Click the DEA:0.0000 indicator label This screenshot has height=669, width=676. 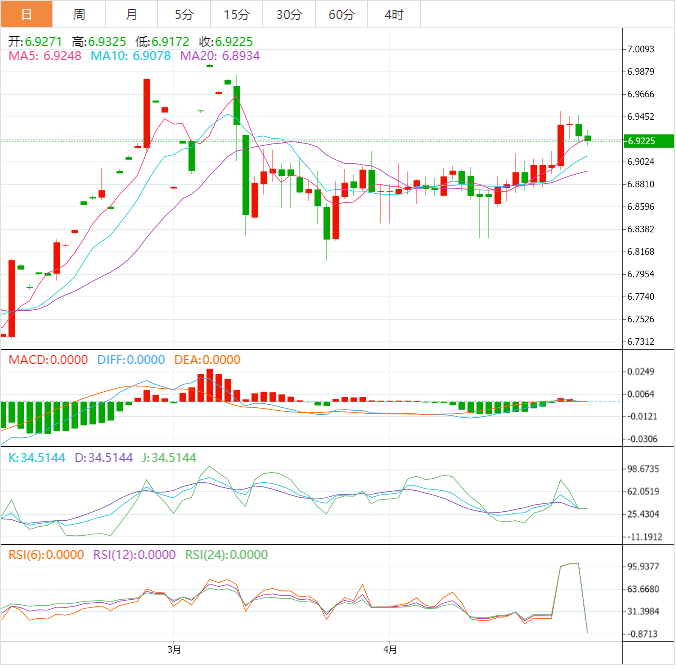[x=207, y=360]
